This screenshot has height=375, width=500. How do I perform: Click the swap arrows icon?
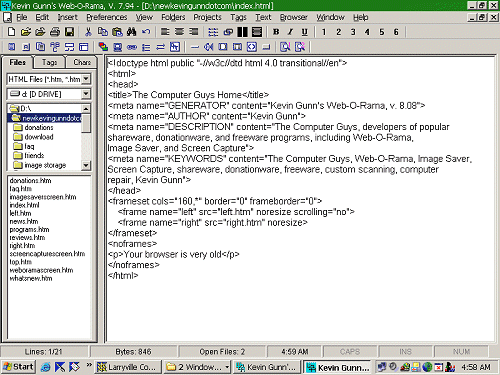pyautogui.click(x=161, y=47)
